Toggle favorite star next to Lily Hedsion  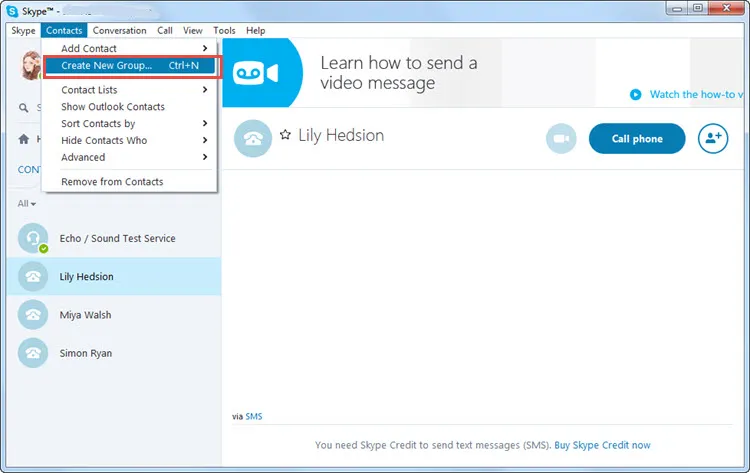pos(286,135)
